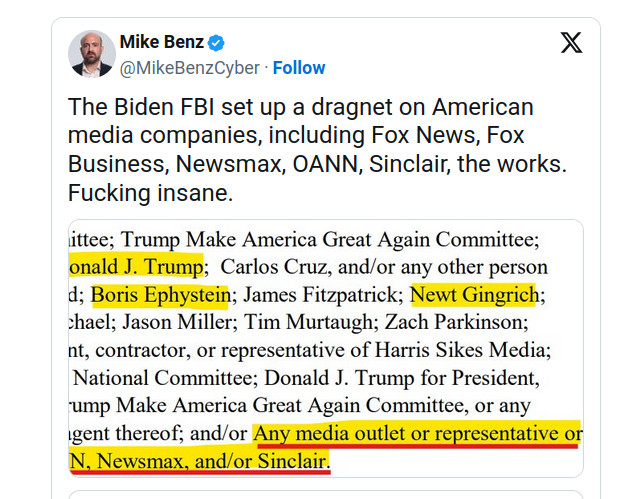Click the Follow link

tap(299, 68)
